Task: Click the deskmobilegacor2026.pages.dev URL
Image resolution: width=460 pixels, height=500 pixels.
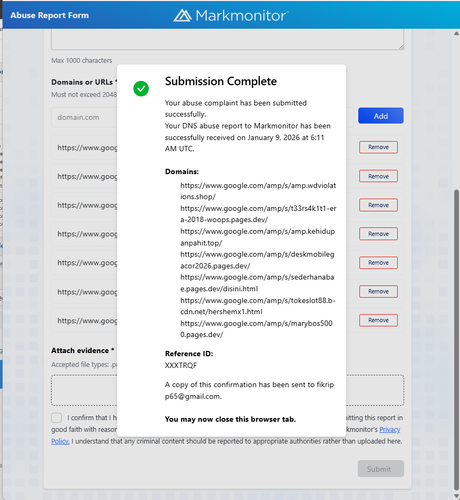Action: click(x=257, y=260)
